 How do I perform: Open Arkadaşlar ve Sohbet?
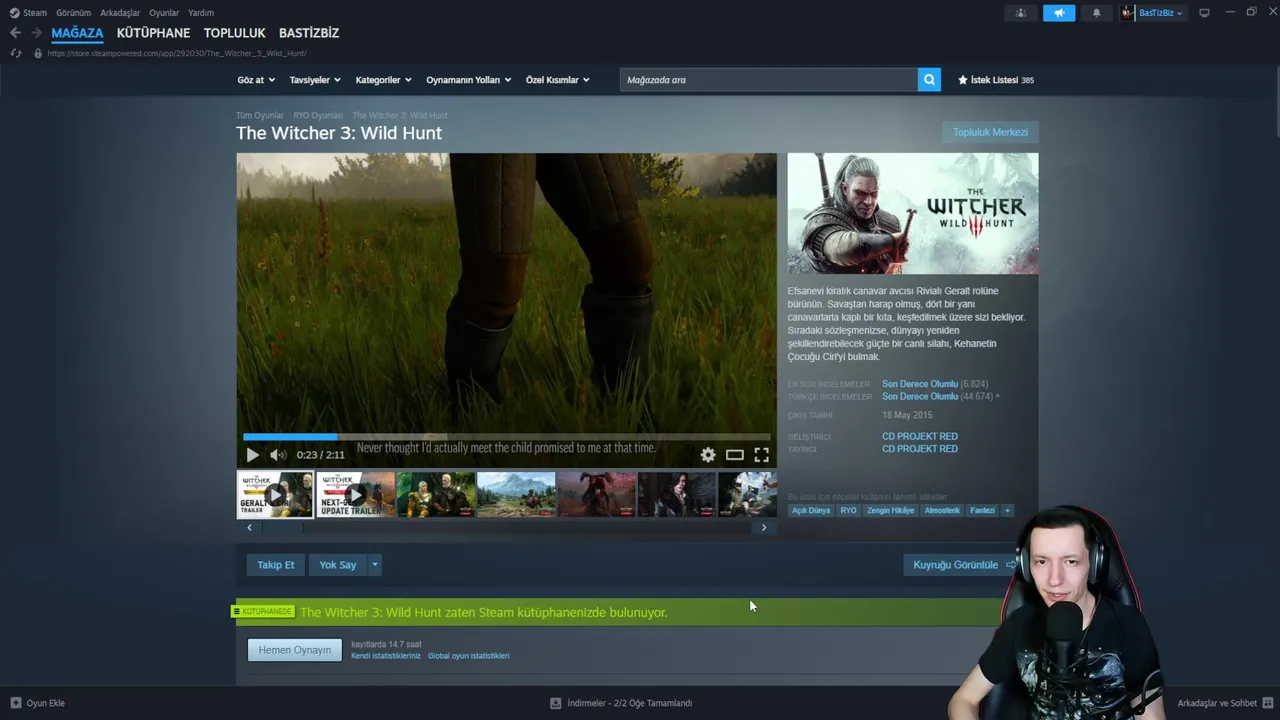point(1224,703)
